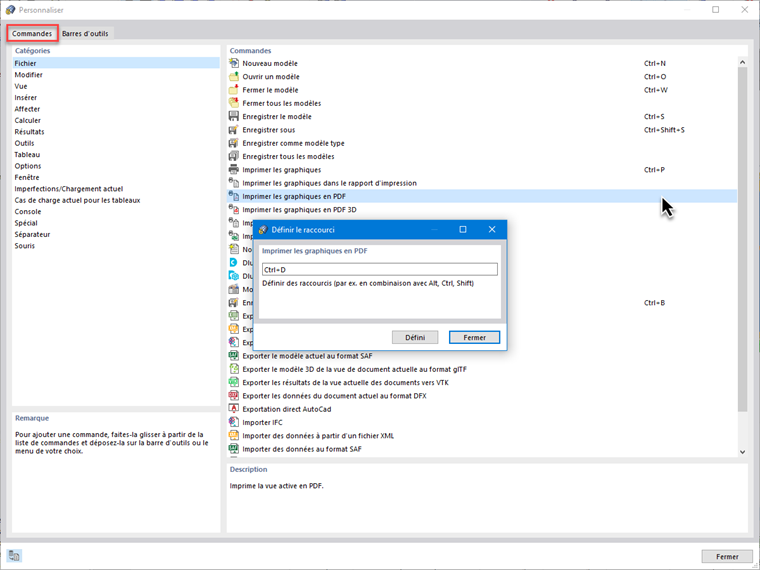Click the Enregistrer le modèle floppy icon
This screenshot has height=570, width=760.
234,116
